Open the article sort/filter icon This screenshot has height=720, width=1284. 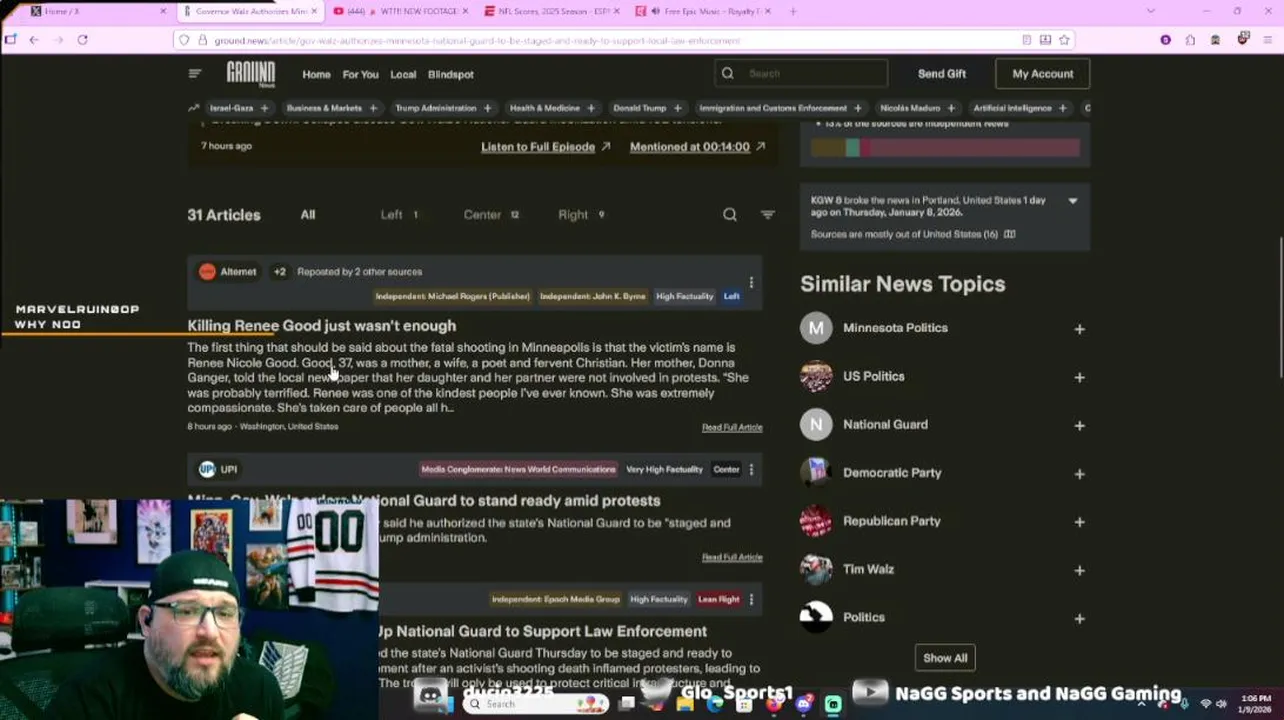(768, 214)
